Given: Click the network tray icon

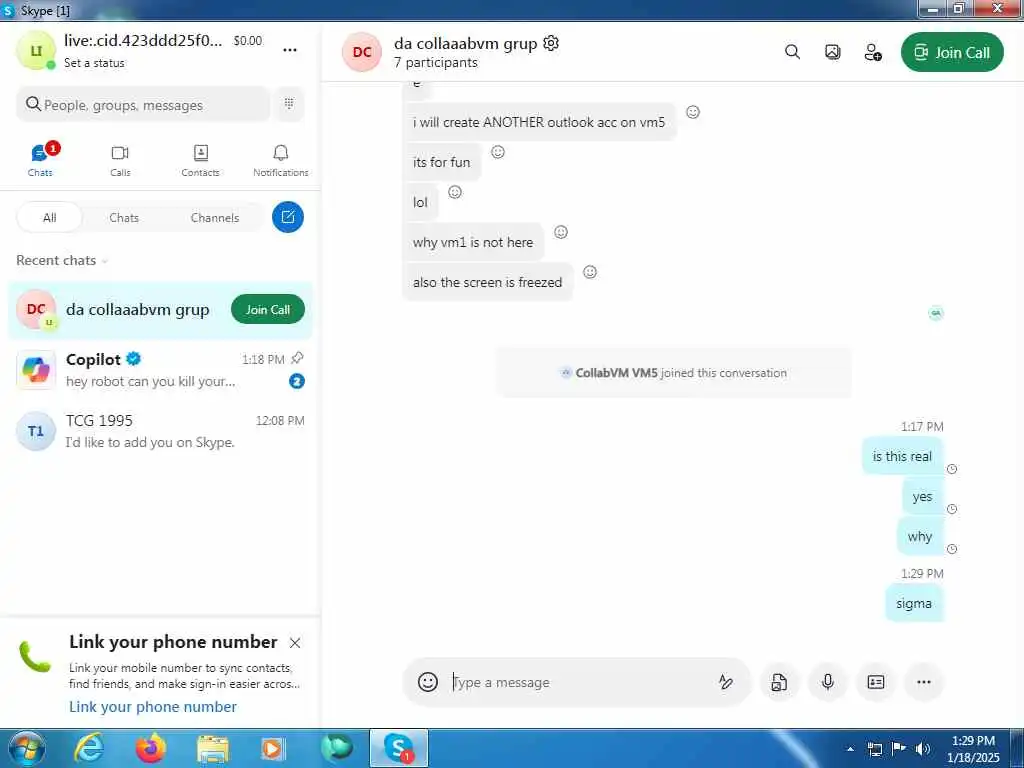Looking at the screenshot, I should (x=874, y=749).
